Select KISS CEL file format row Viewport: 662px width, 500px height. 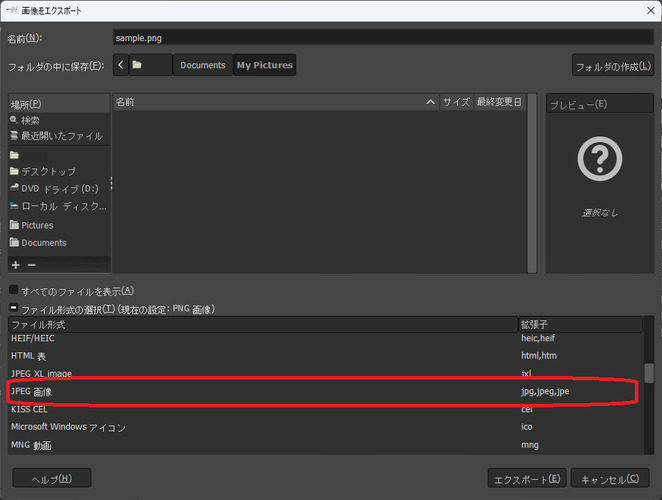tap(325, 409)
